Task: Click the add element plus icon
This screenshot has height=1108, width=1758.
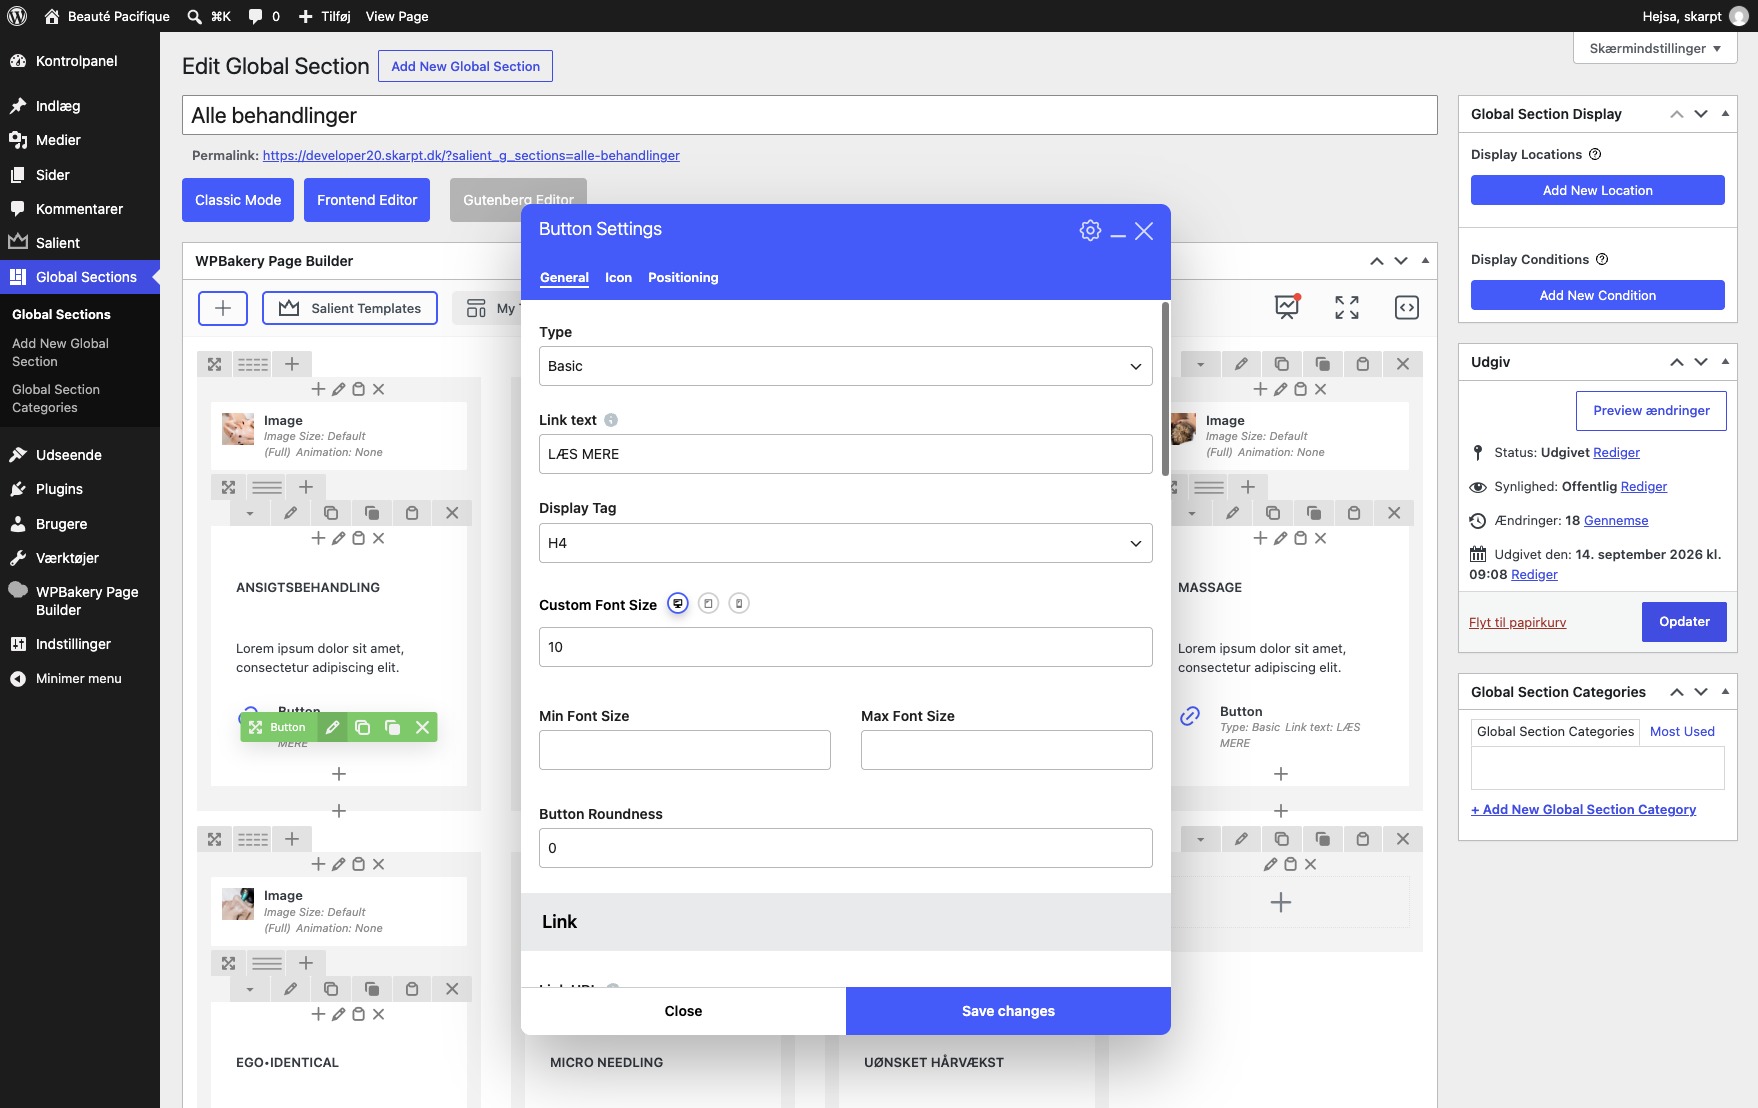Action: [223, 308]
